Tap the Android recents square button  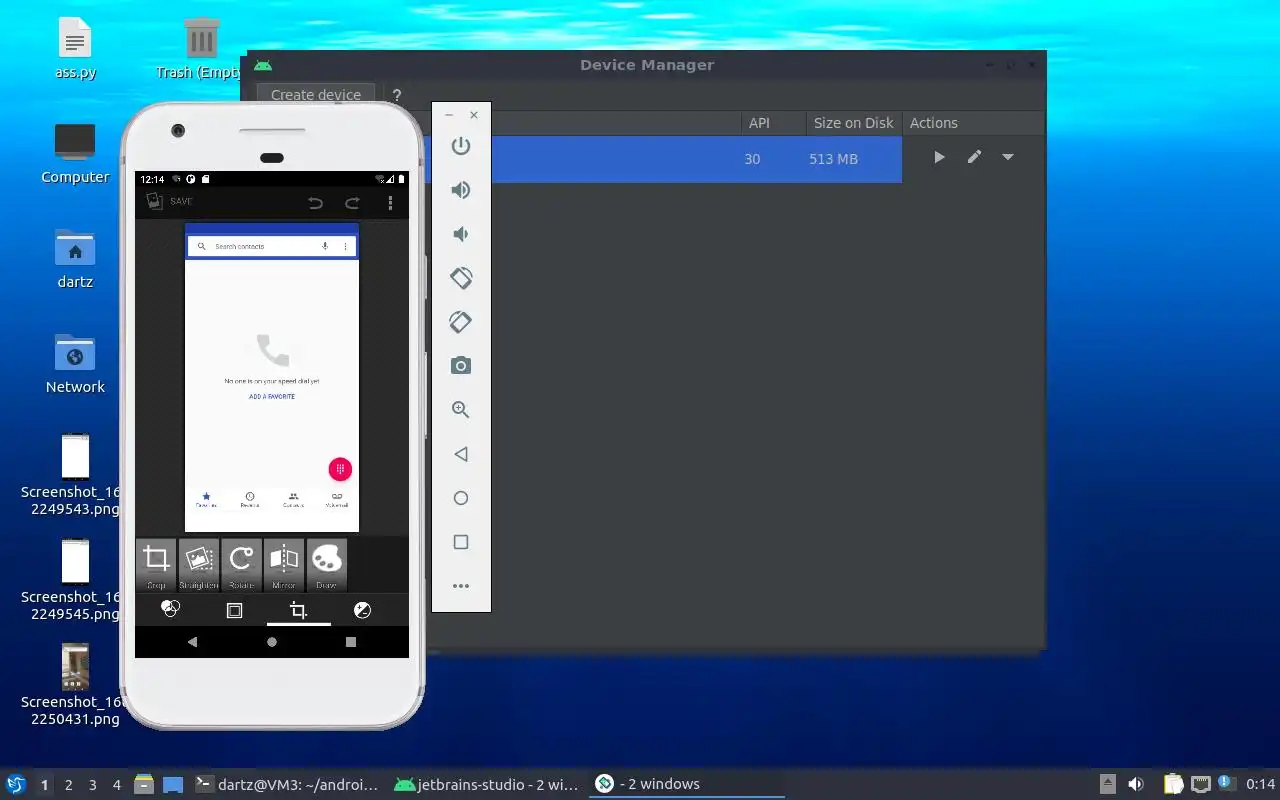pyautogui.click(x=351, y=642)
